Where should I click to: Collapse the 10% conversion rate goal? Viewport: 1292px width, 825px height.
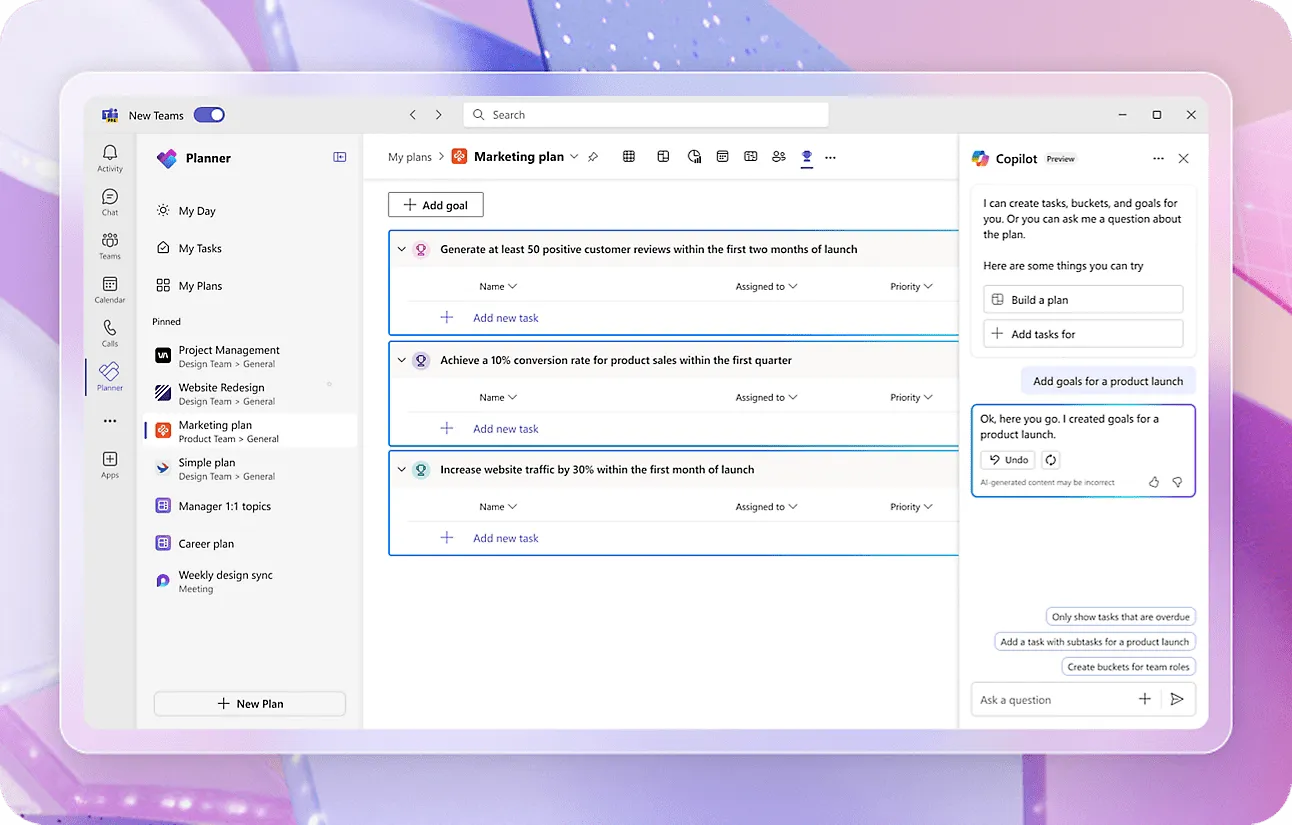pos(402,360)
